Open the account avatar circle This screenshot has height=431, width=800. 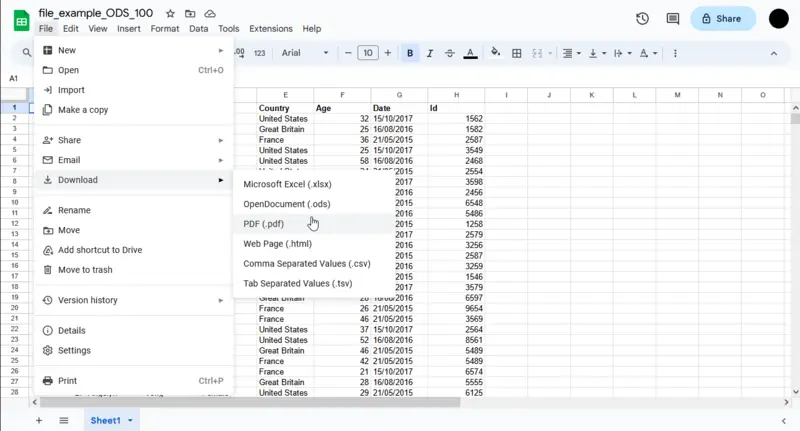(779, 19)
